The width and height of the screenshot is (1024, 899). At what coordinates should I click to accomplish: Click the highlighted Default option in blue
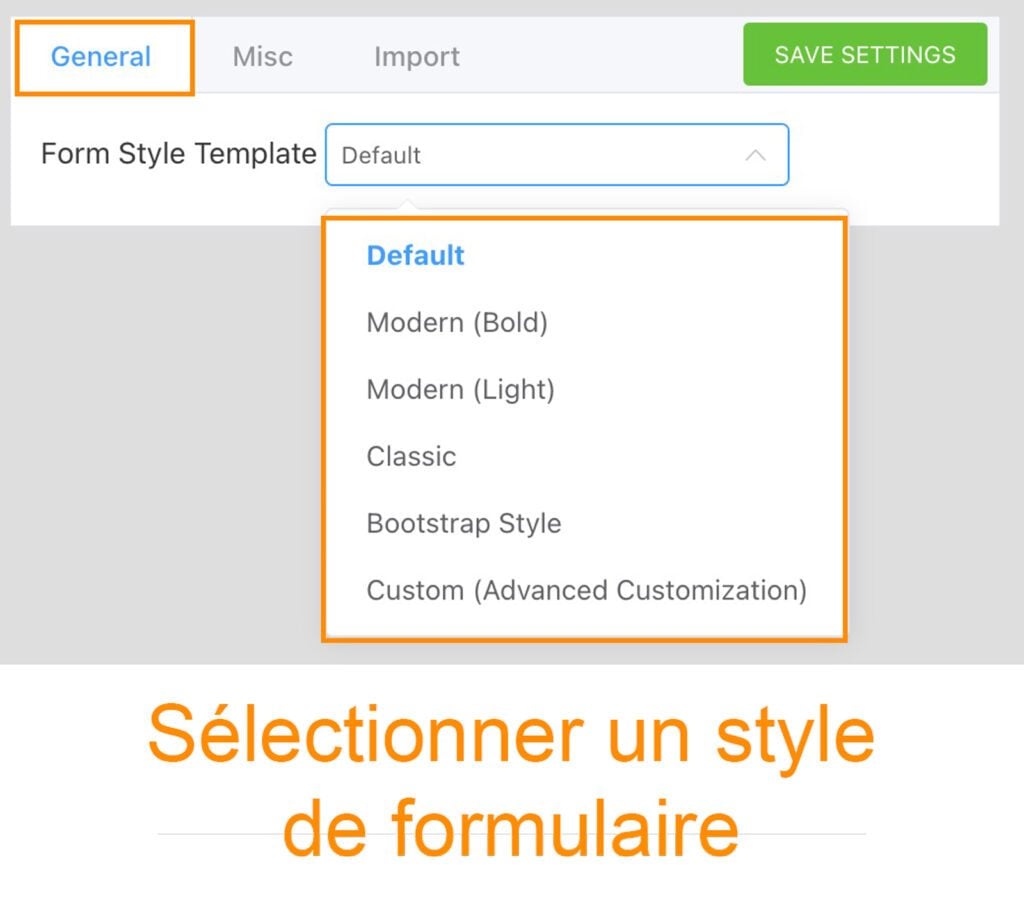click(415, 256)
